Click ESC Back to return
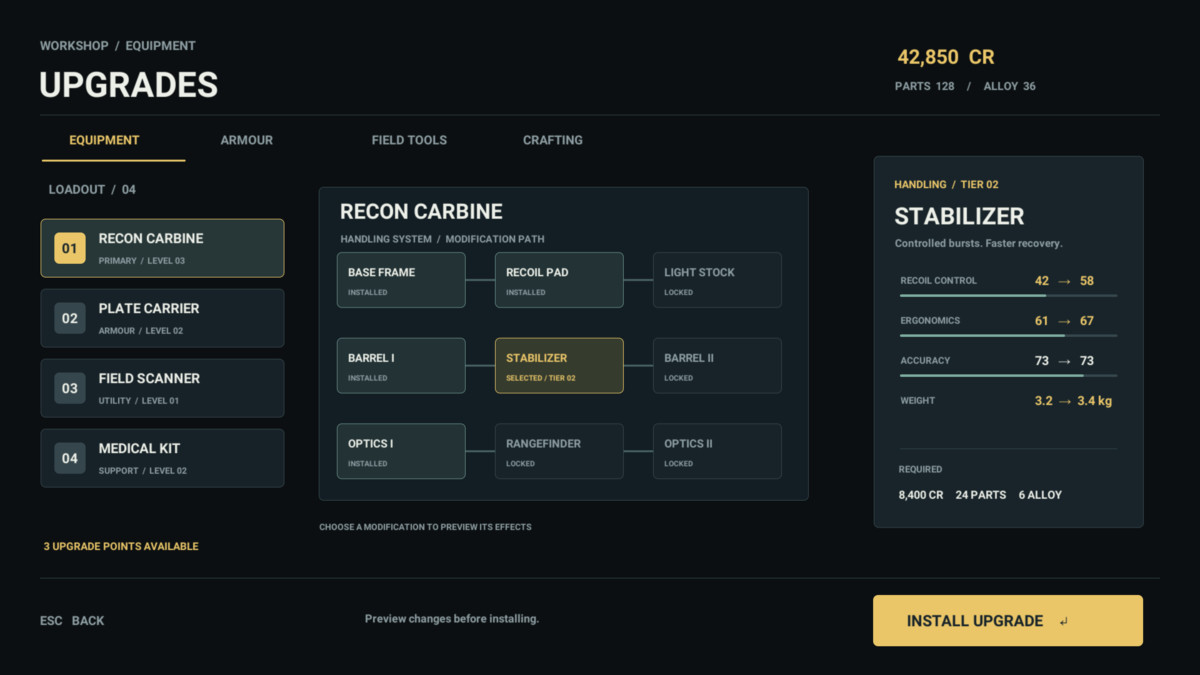The width and height of the screenshot is (1200, 675). coord(72,621)
